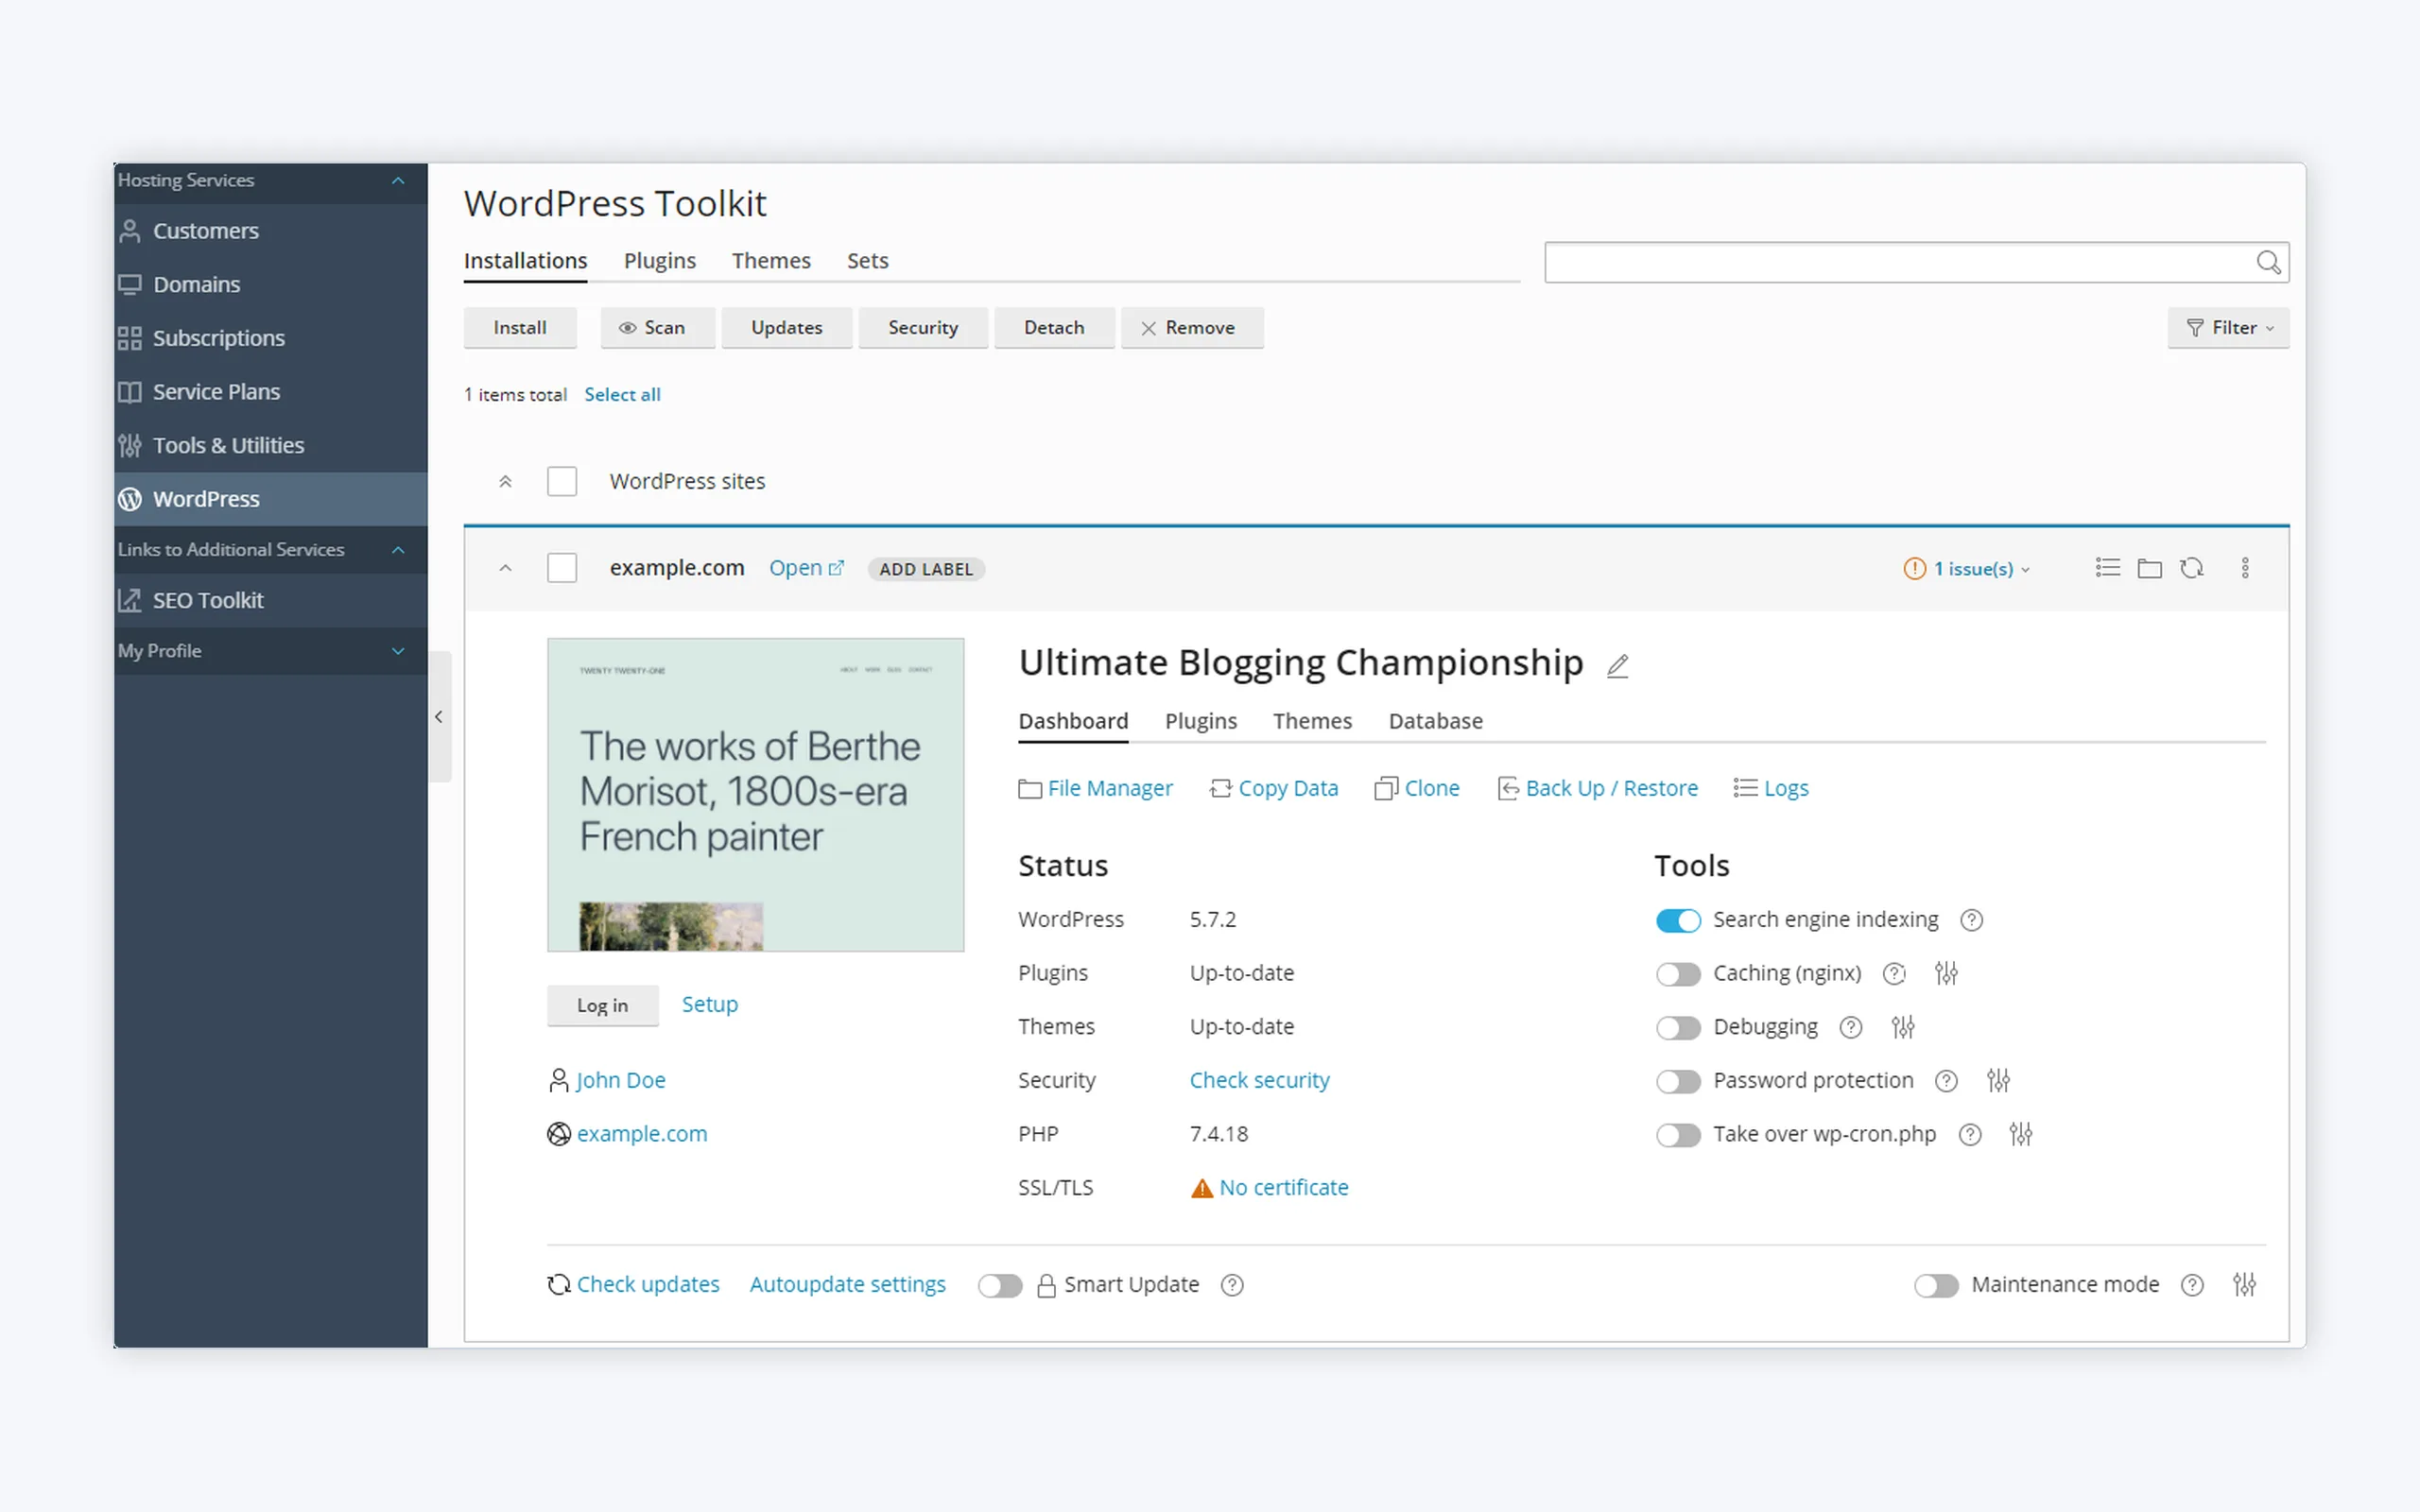
Task: Check the WordPress sites checkbox
Action: (562, 481)
